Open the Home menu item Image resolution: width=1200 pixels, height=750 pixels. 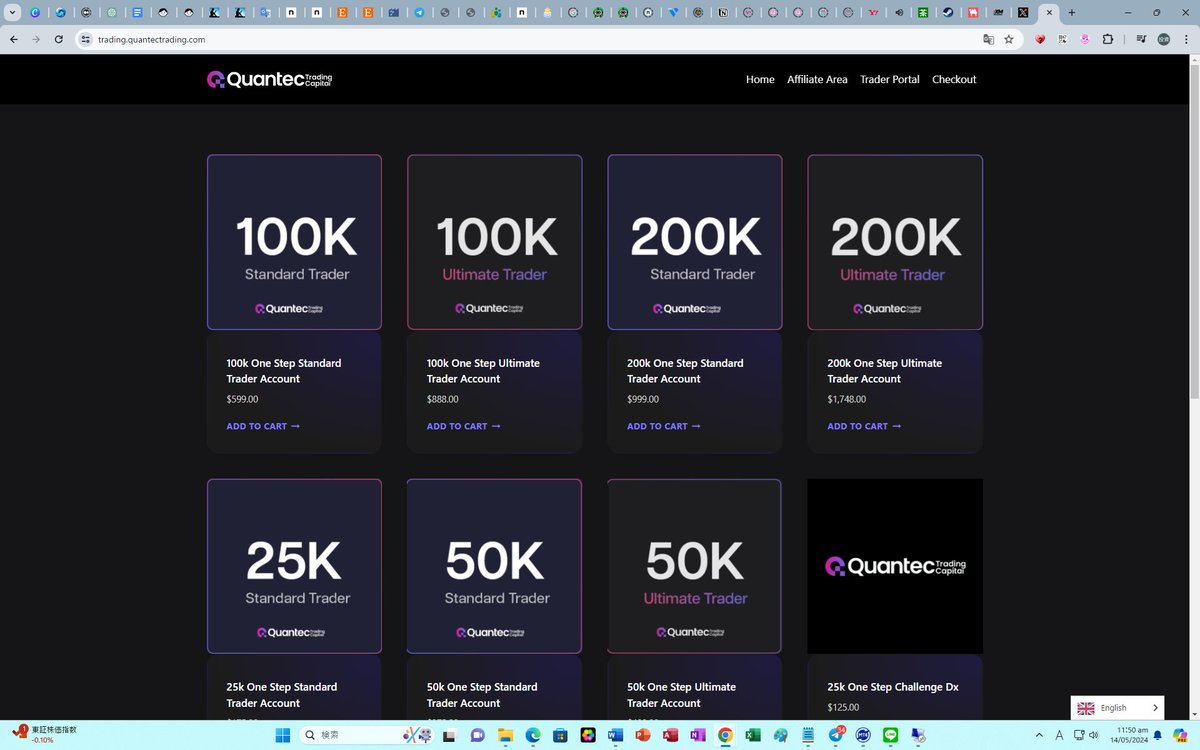click(760, 79)
